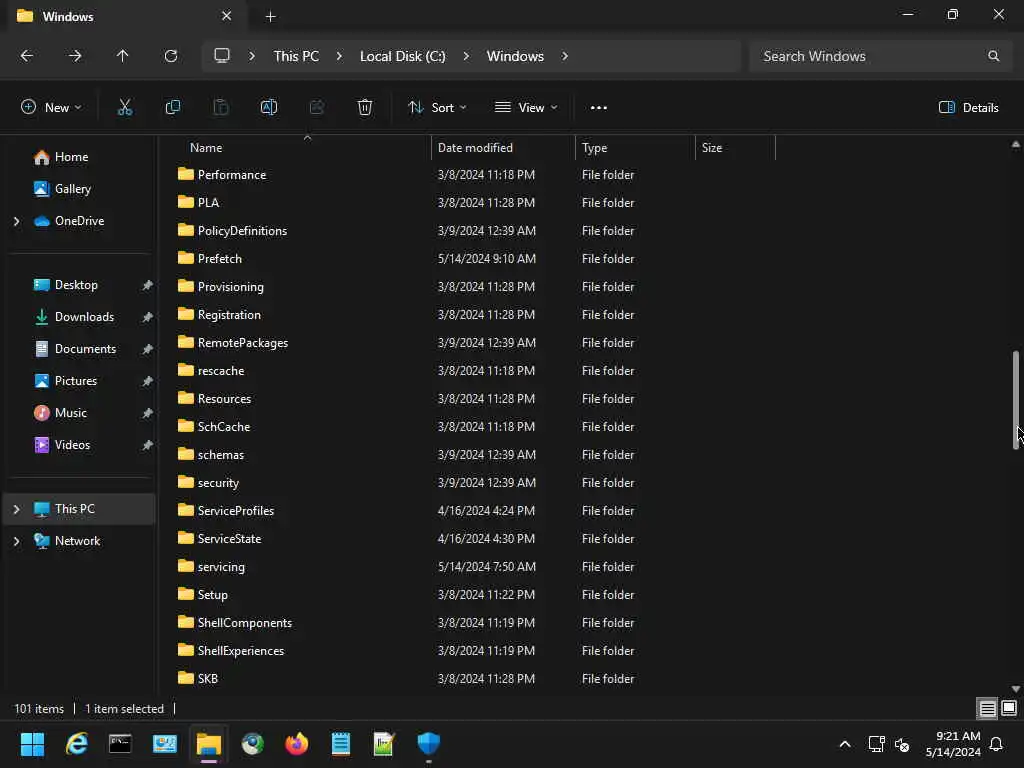This screenshot has width=1024, height=768.
Task: Add a new tab with plus
Action: (x=270, y=17)
